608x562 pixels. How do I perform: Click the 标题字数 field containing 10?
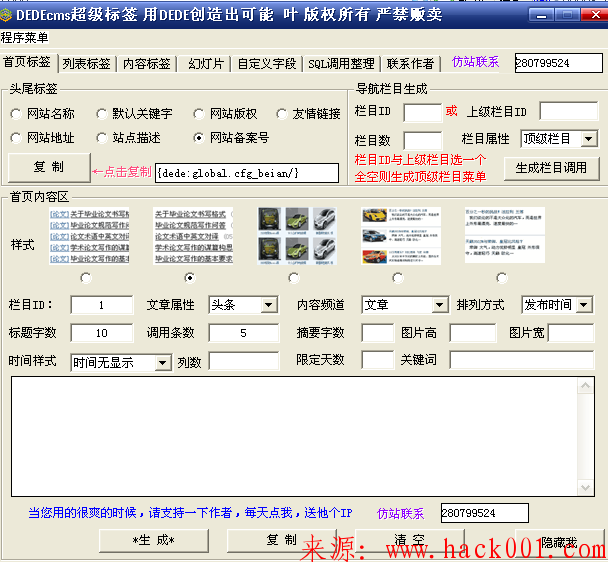coord(102,333)
